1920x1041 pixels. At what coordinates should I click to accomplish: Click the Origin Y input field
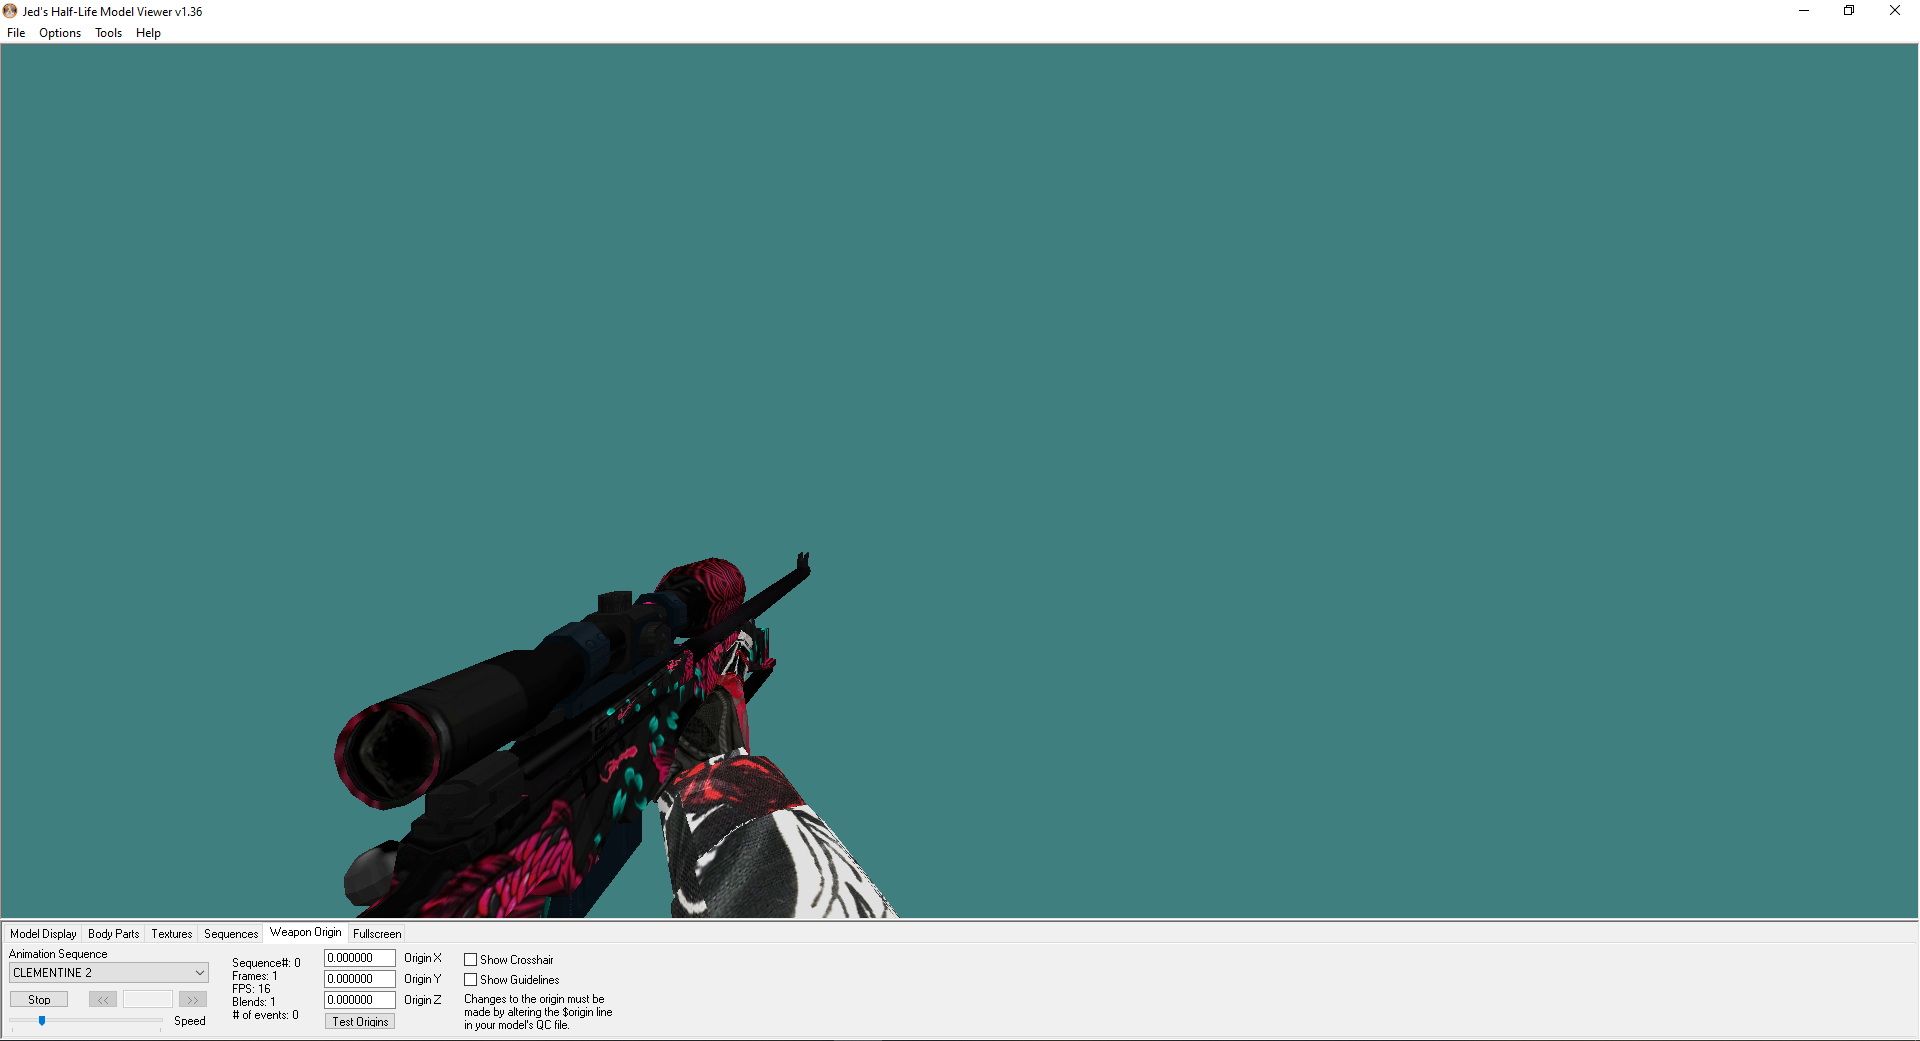(x=360, y=979)
